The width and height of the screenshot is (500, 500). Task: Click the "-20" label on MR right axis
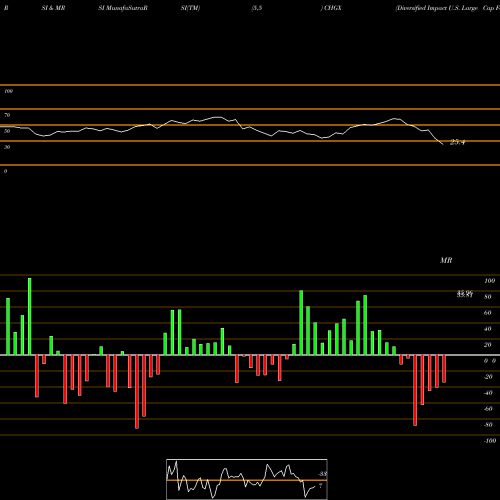pos(488,377)
